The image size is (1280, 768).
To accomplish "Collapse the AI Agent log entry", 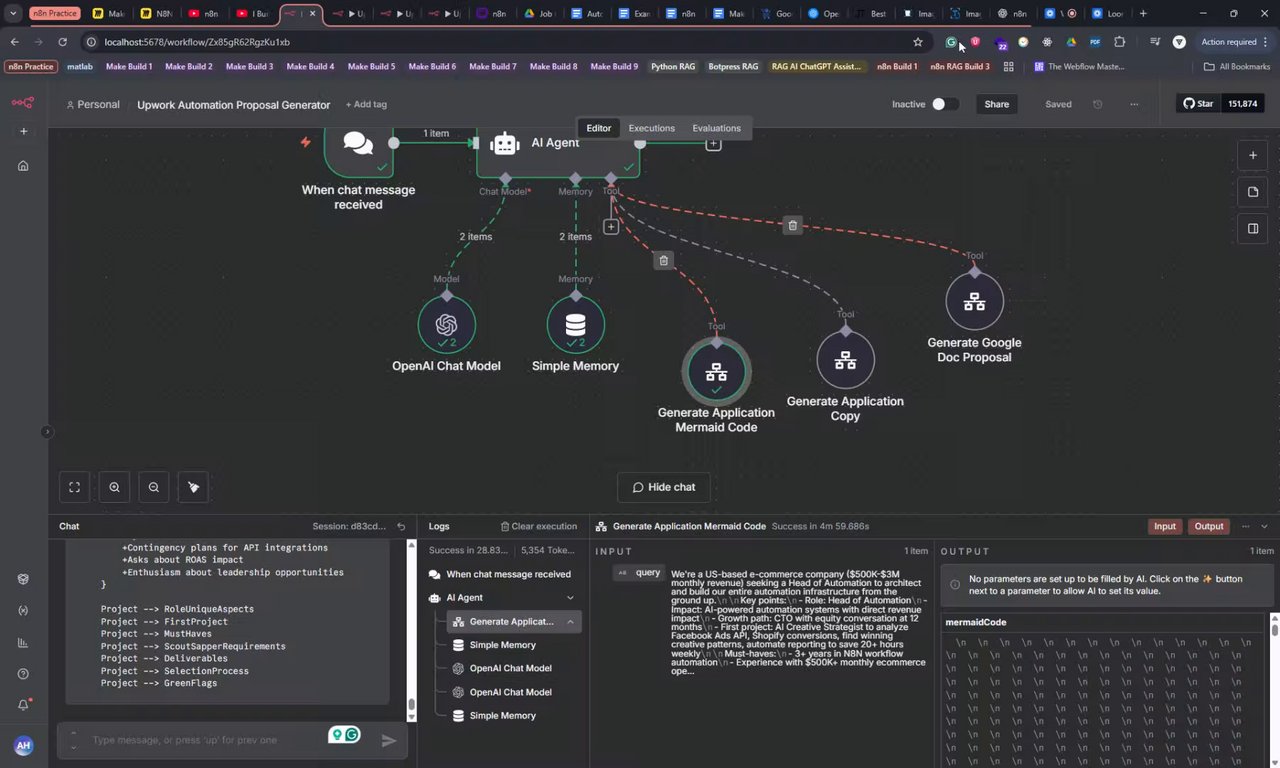I will (570, 598).
